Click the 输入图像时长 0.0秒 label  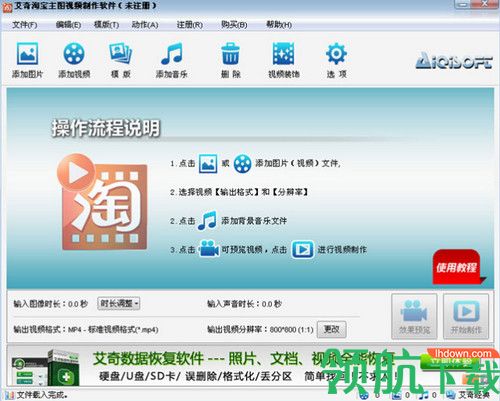[x=50, y=304]
